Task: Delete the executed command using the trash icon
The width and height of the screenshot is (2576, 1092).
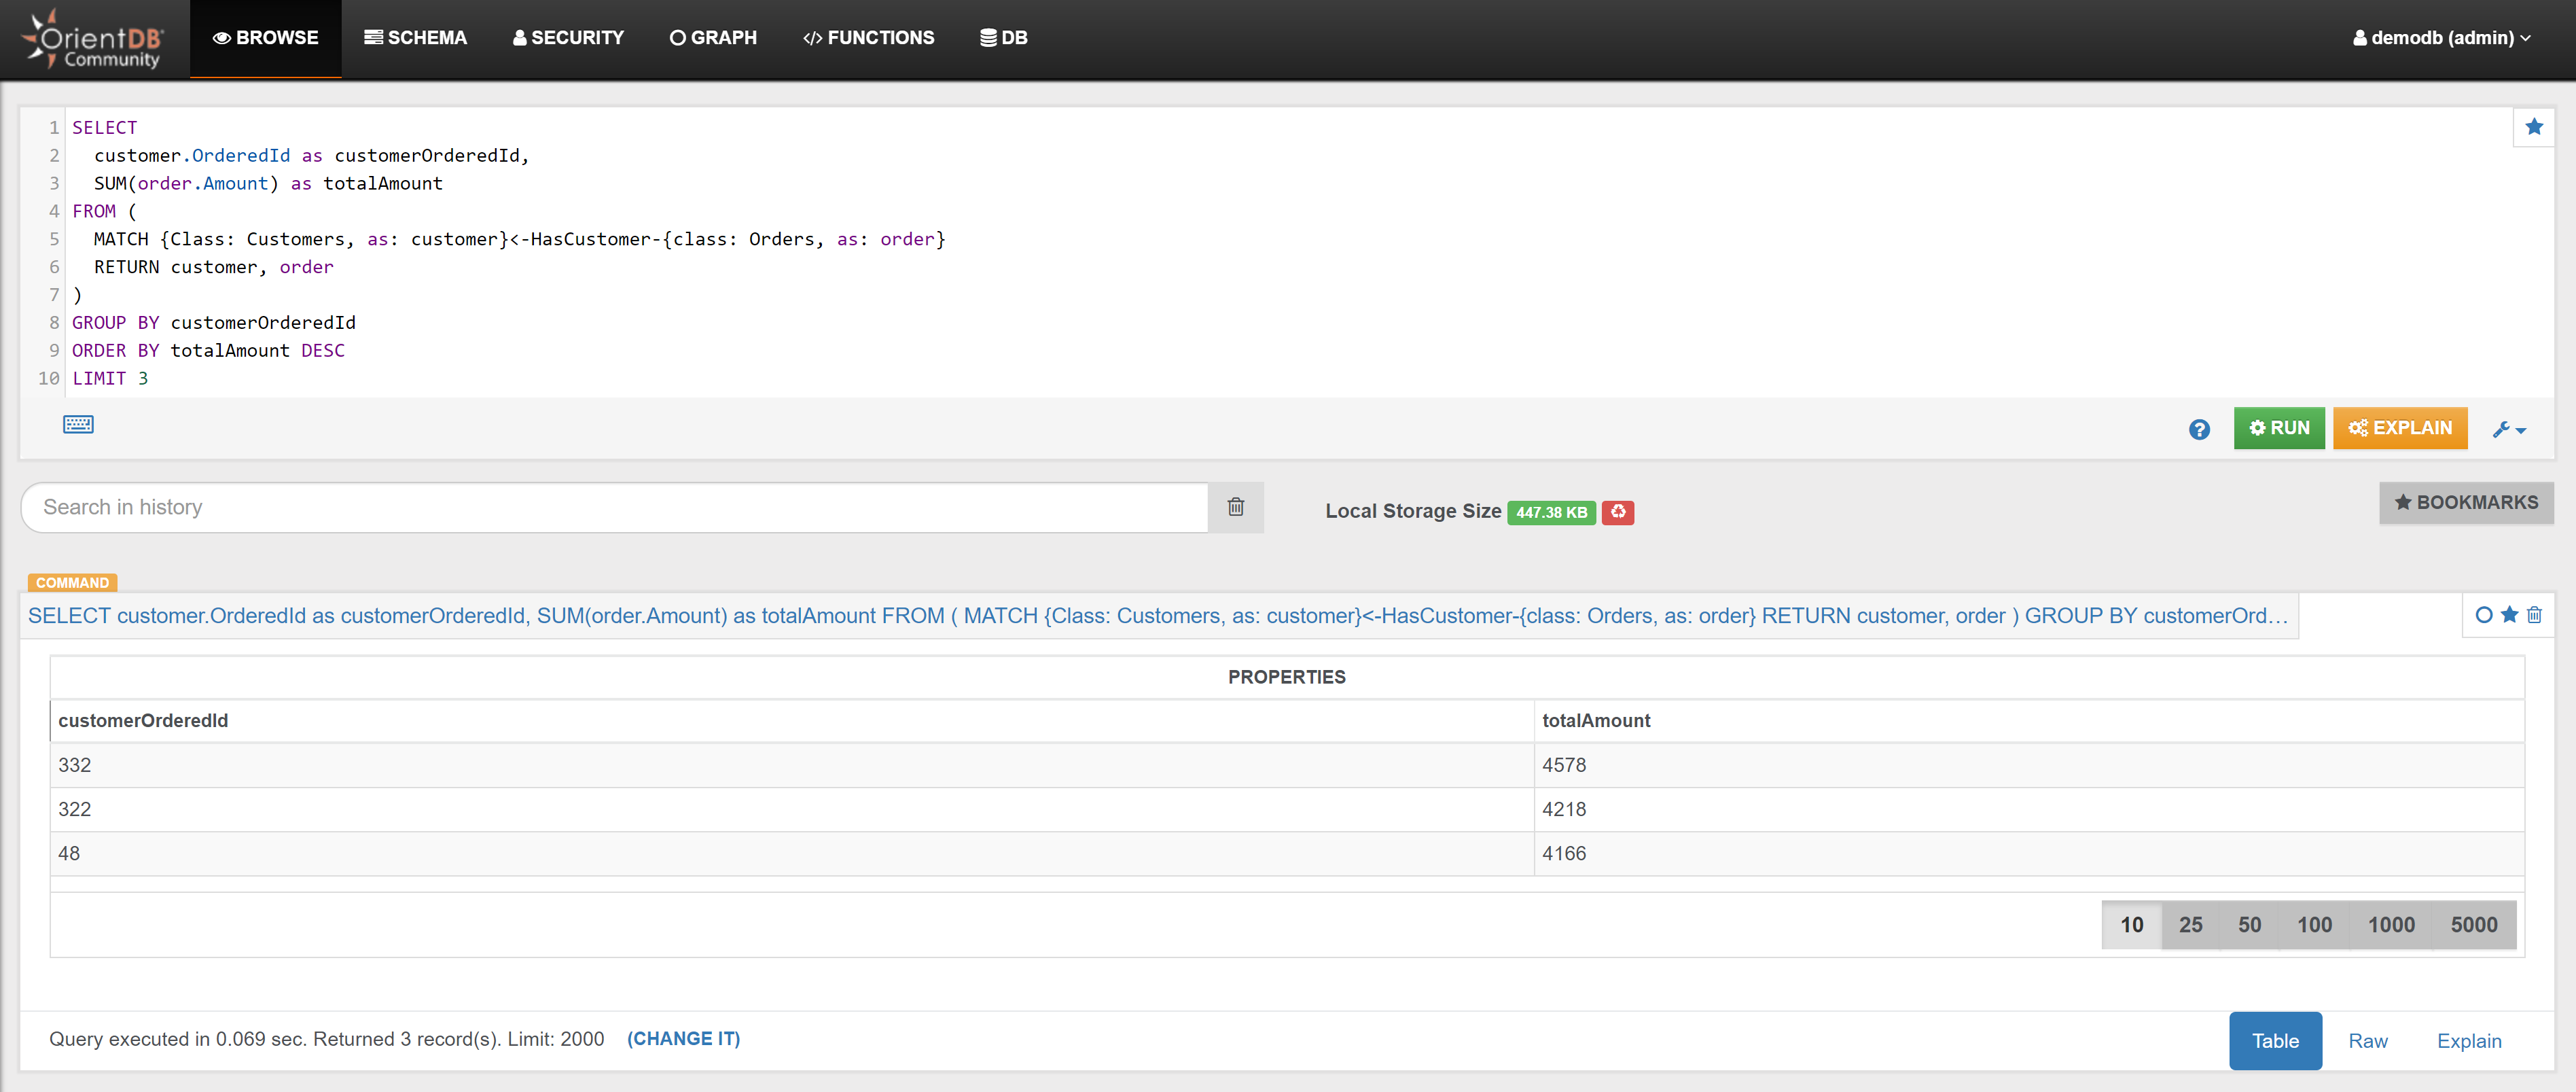Action: pyautogui.click(x=2534, y=615)
